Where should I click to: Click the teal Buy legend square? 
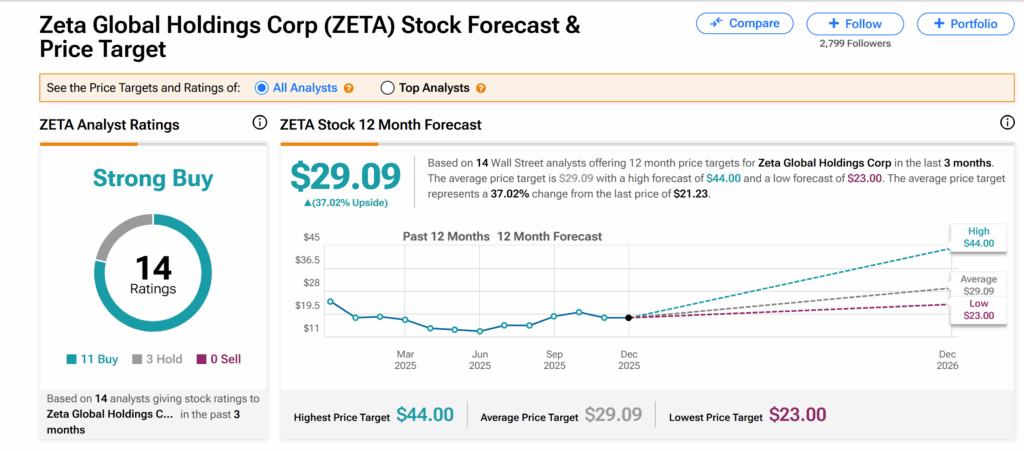pyautogui.click(x=71, y=359)
